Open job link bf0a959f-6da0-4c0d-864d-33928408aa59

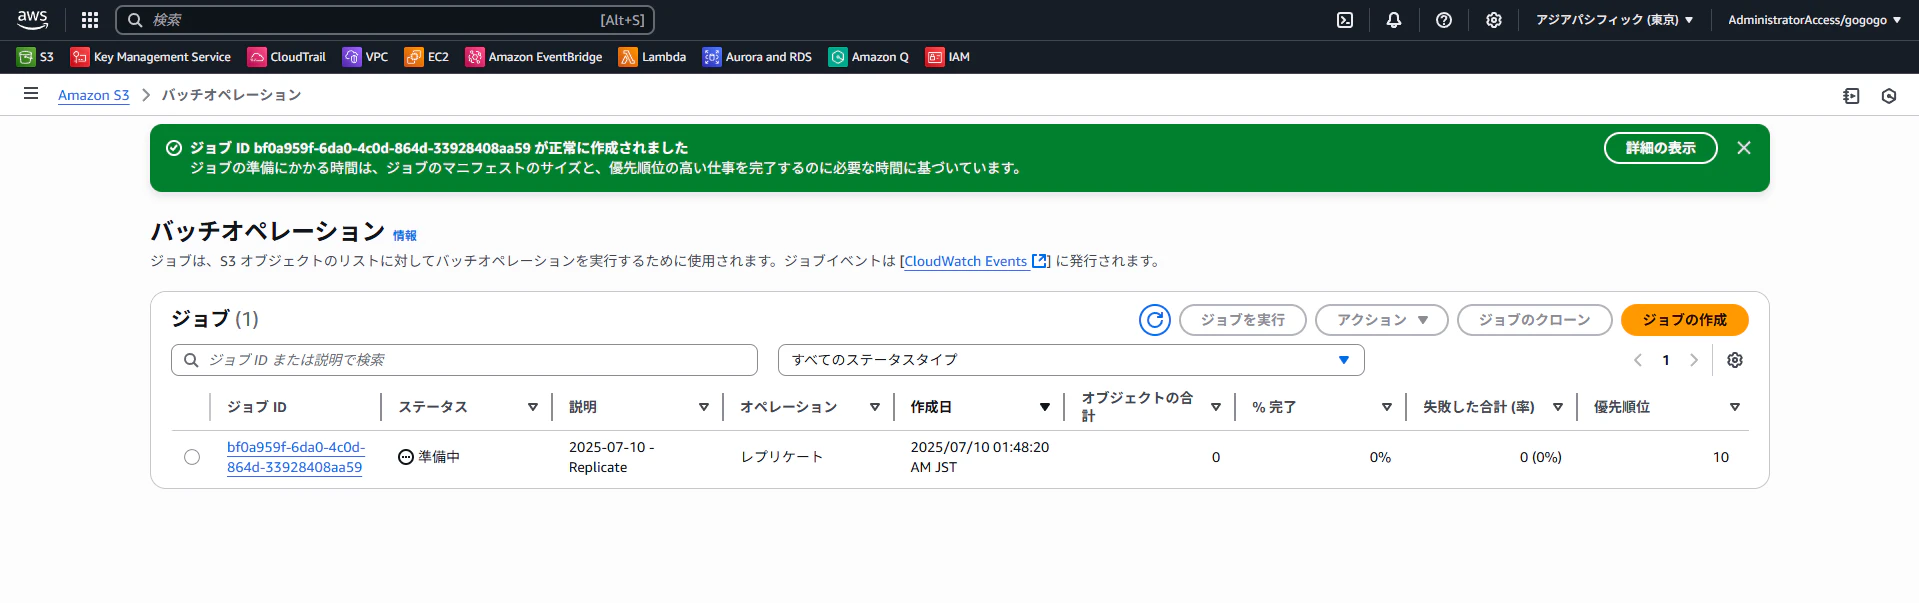click(x=296, y=457)
